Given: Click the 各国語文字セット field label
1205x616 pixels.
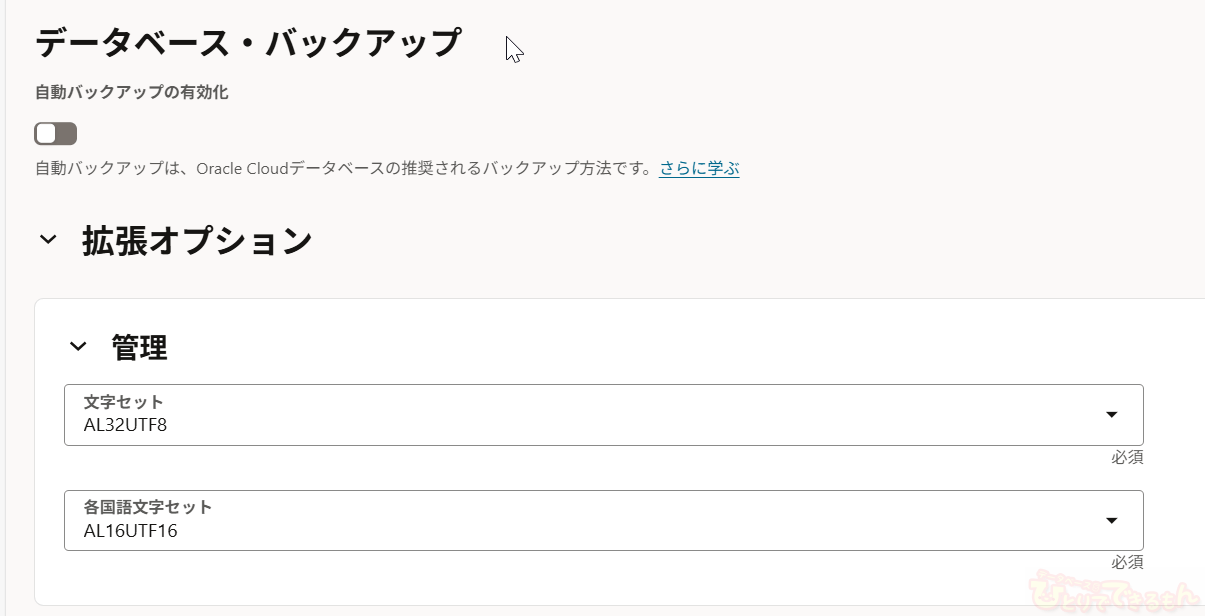Looking at the screenshot, I should (x=148, y=507).
